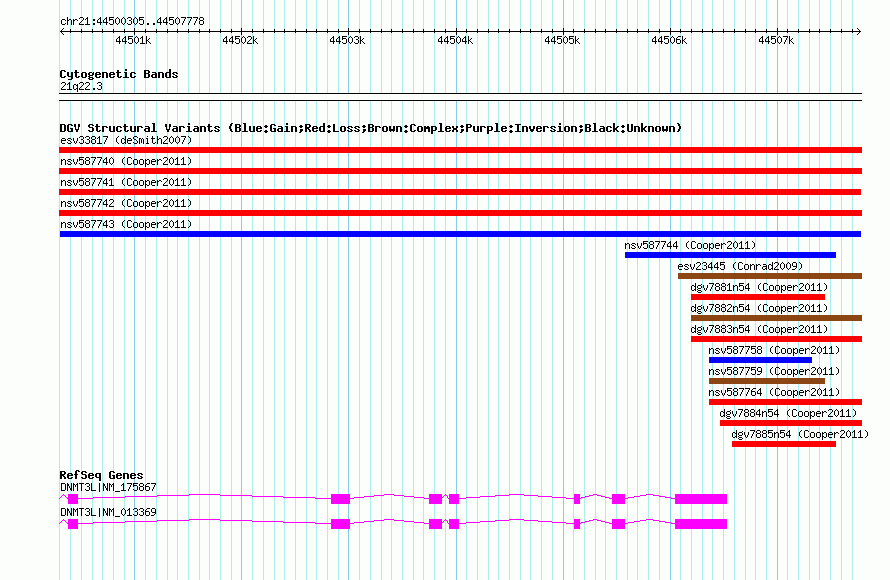Select the esv23445 (Conrad2009) brown bar
Screen dimensions: 890x580
tap(769, 276)
